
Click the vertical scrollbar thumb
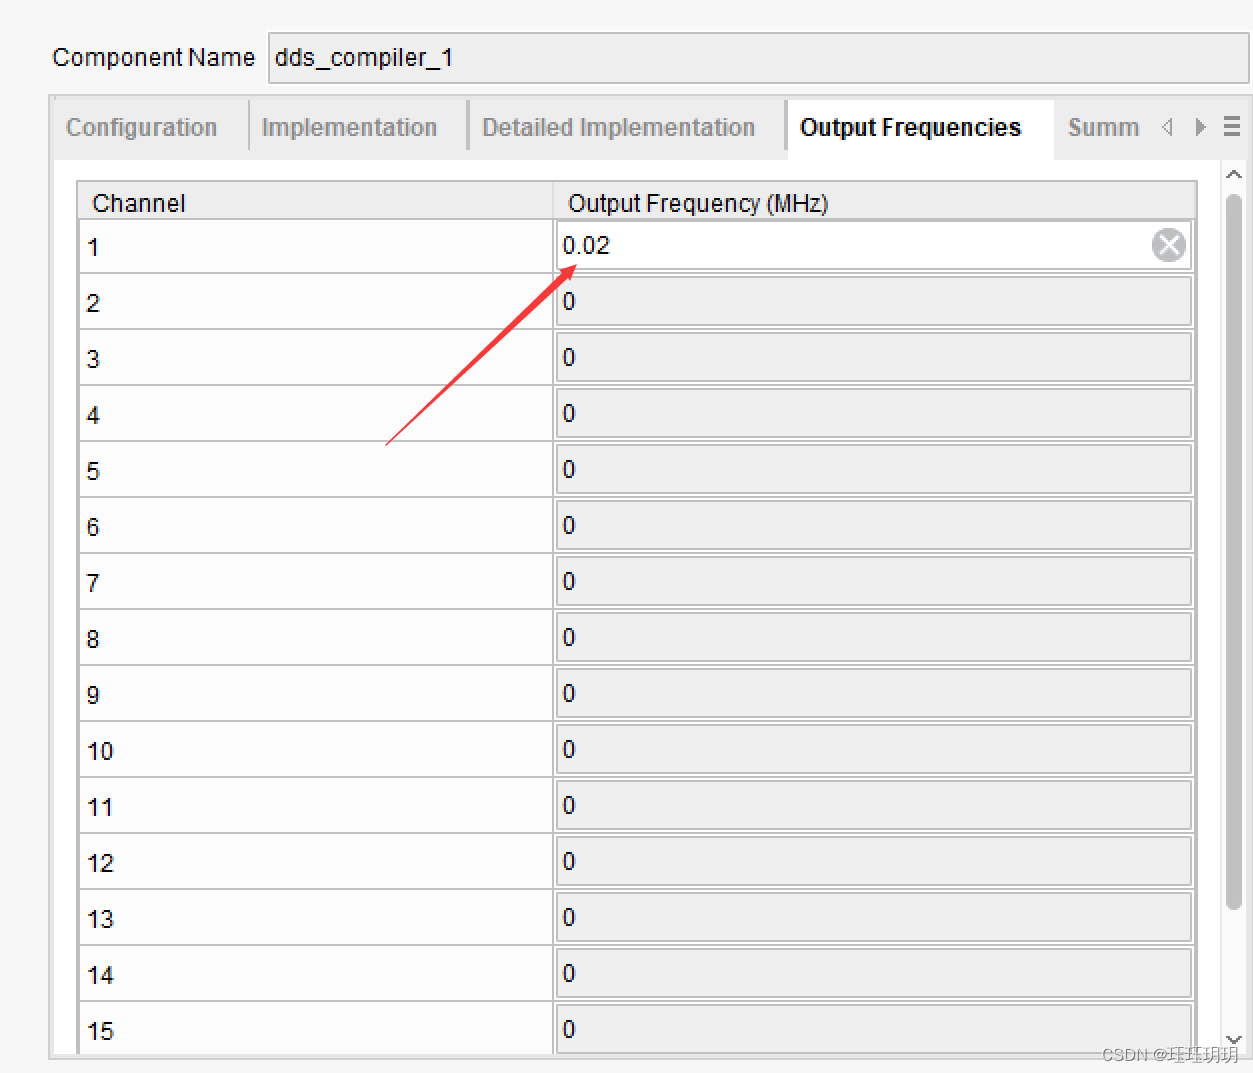point(1234,550)
